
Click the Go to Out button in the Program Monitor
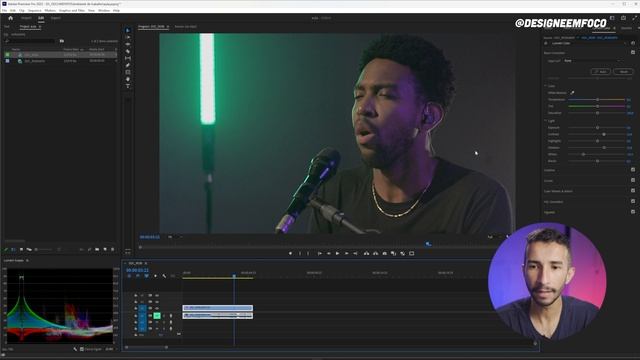pyautogui.click(x=356, y=253)
